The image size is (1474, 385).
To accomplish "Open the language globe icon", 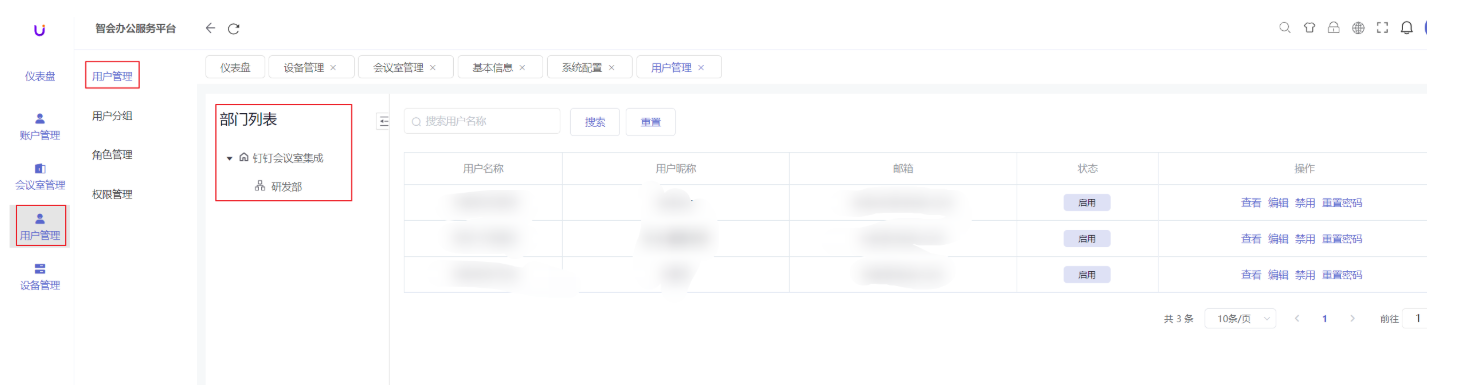I will pyautogui.click(x=1358, y=28).
